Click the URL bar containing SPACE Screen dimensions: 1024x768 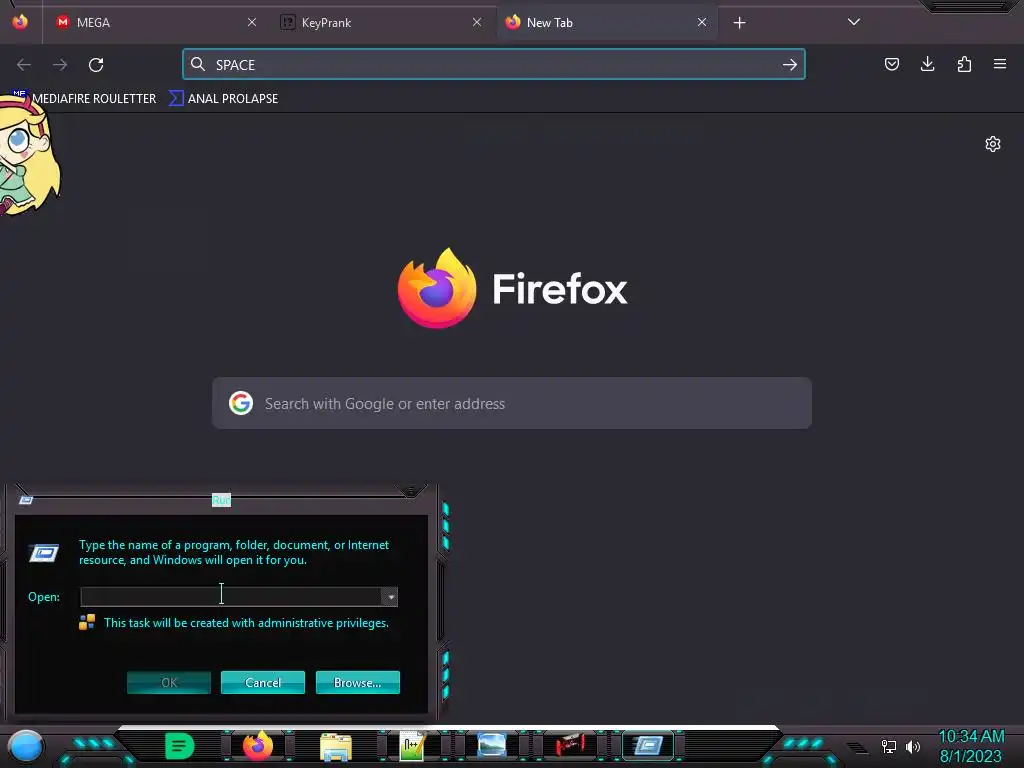pyautogui.click(x=494, y=65)
